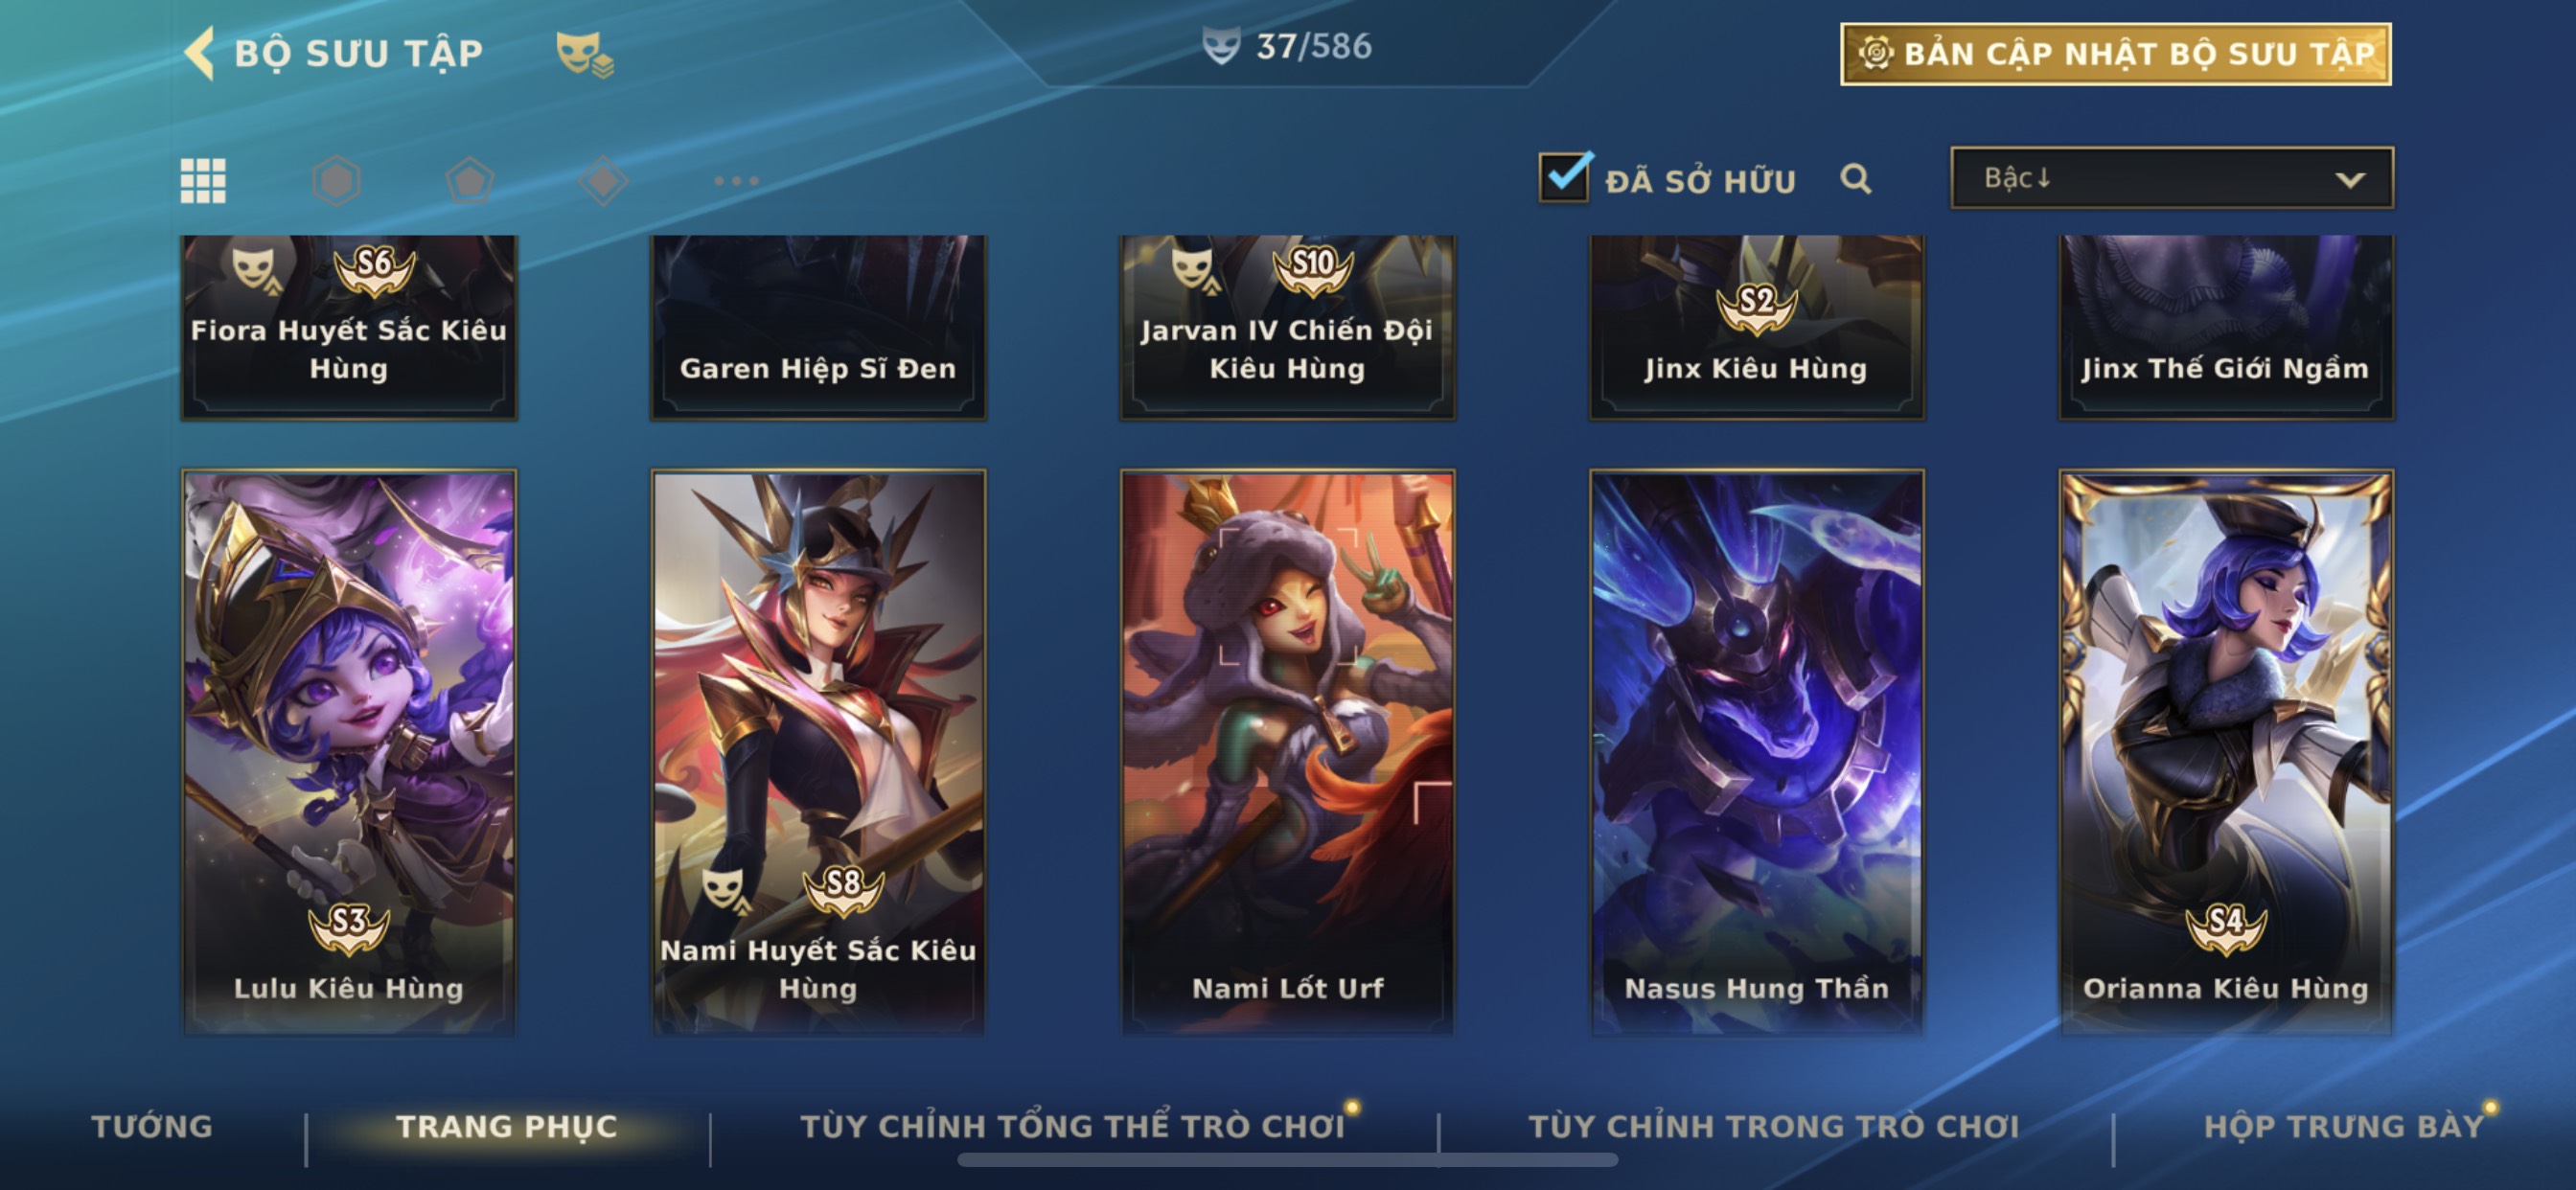Switch to the Tướng tab
Viewport: 2576px width, 1190px height.
pyautogui.click(x=152, y=1126)
